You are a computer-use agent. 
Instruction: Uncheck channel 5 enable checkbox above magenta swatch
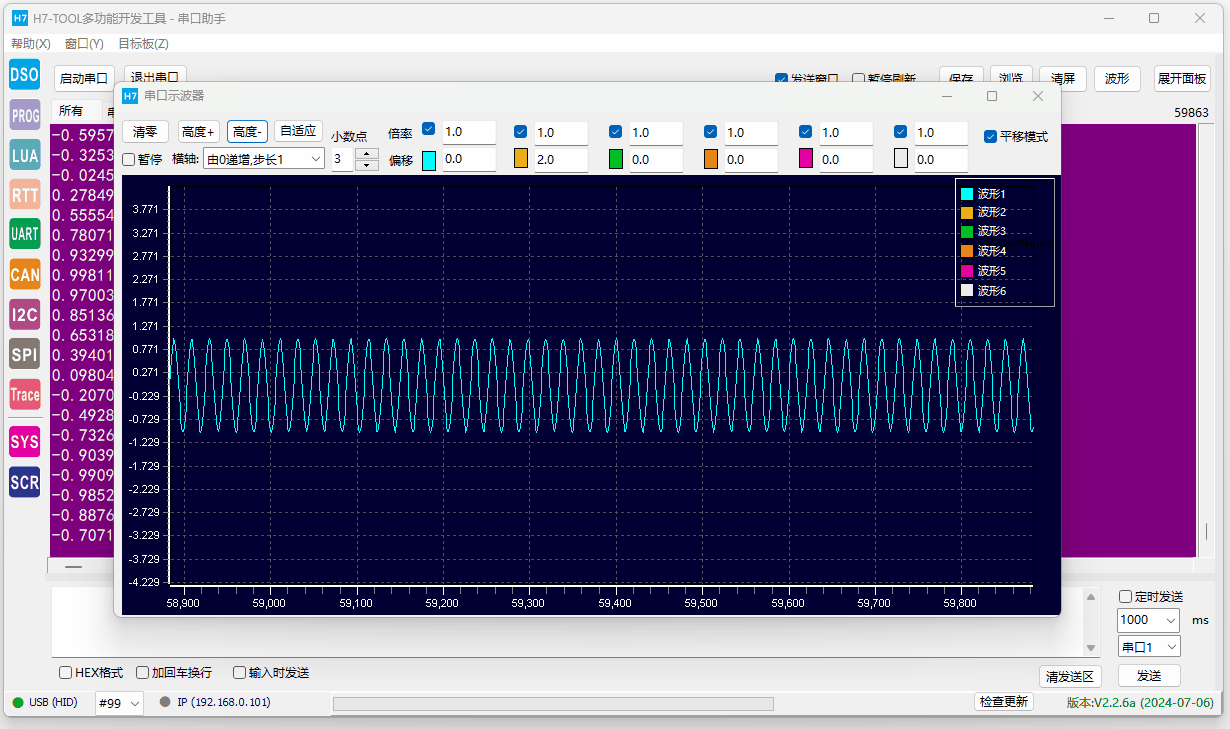click(x=805, y=132)
